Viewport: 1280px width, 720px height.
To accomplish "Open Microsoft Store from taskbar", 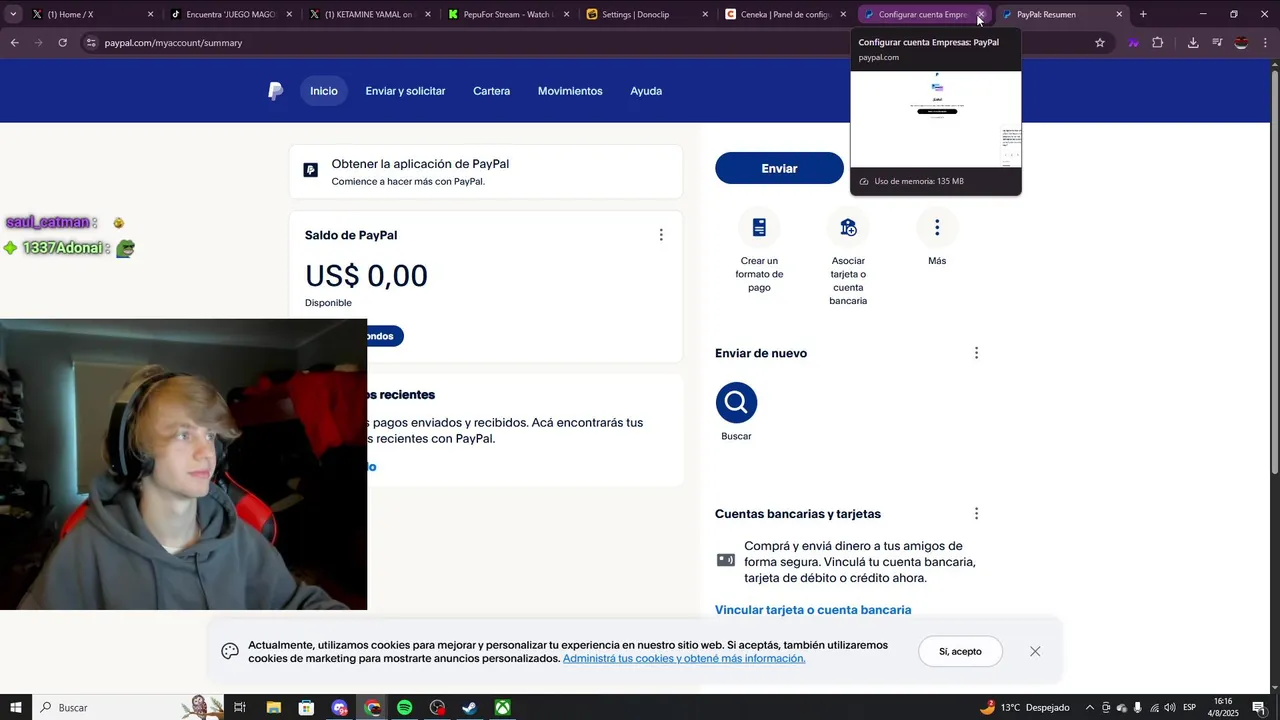I will [x=306, y=707].
